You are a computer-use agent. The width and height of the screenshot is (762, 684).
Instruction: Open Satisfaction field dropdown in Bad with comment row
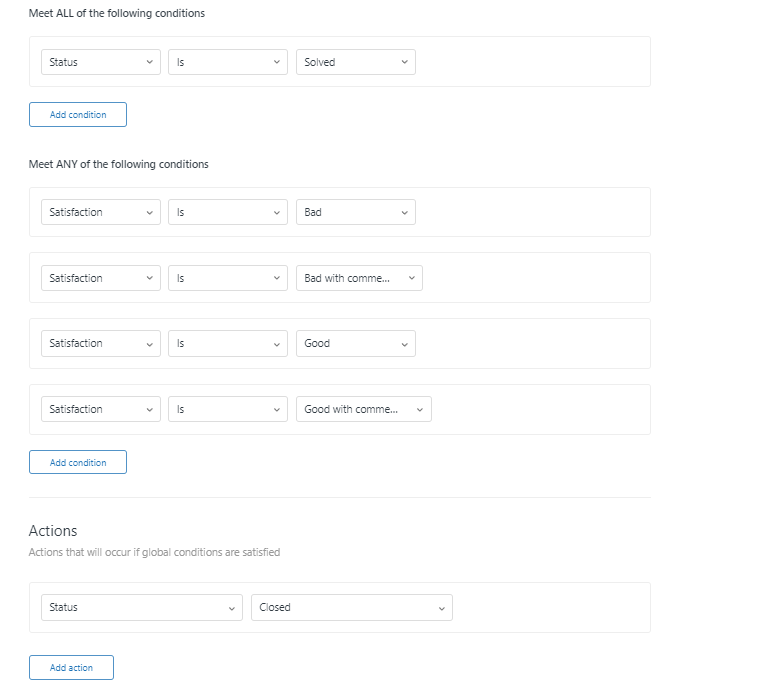click(100, 278)
